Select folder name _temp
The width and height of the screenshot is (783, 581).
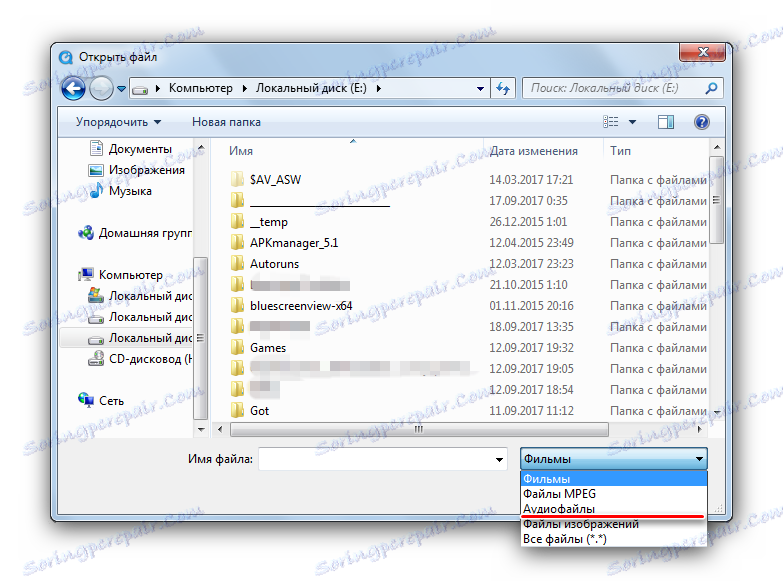point(269,222)
